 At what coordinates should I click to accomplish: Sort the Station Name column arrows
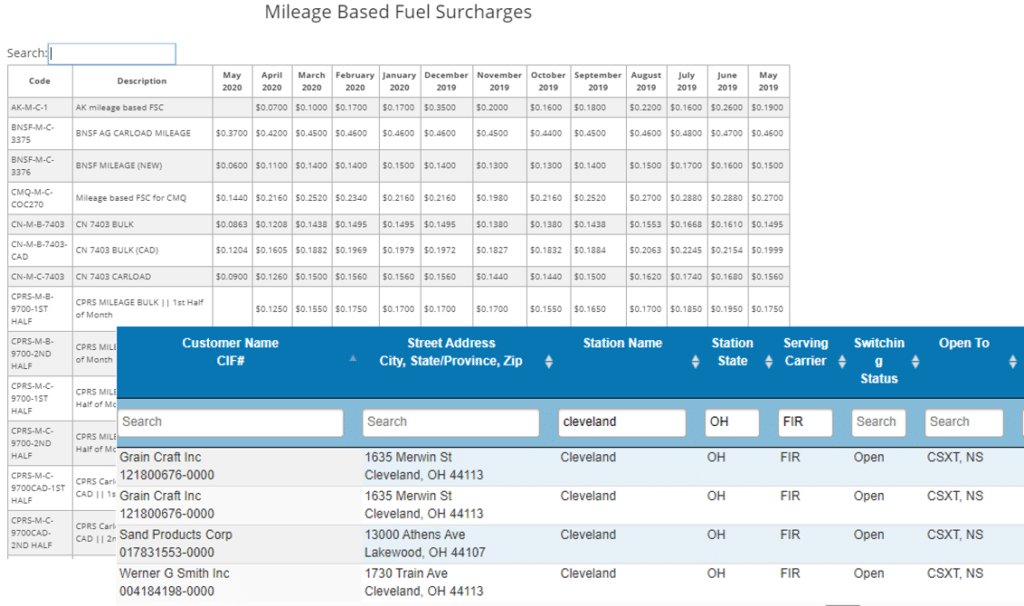coord(695,362)
